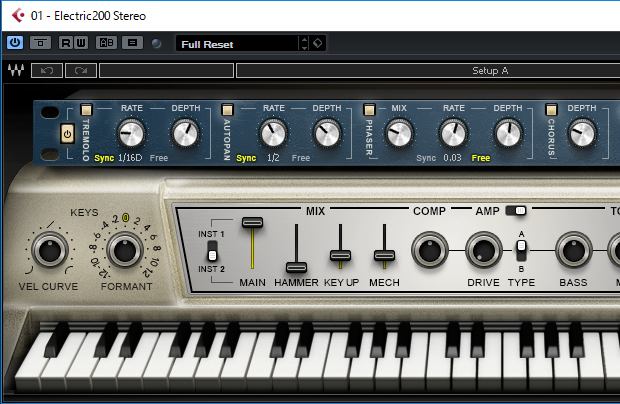Enable Read automation R button
Viewport: 620px width, 404px height.
pos(66,43)
